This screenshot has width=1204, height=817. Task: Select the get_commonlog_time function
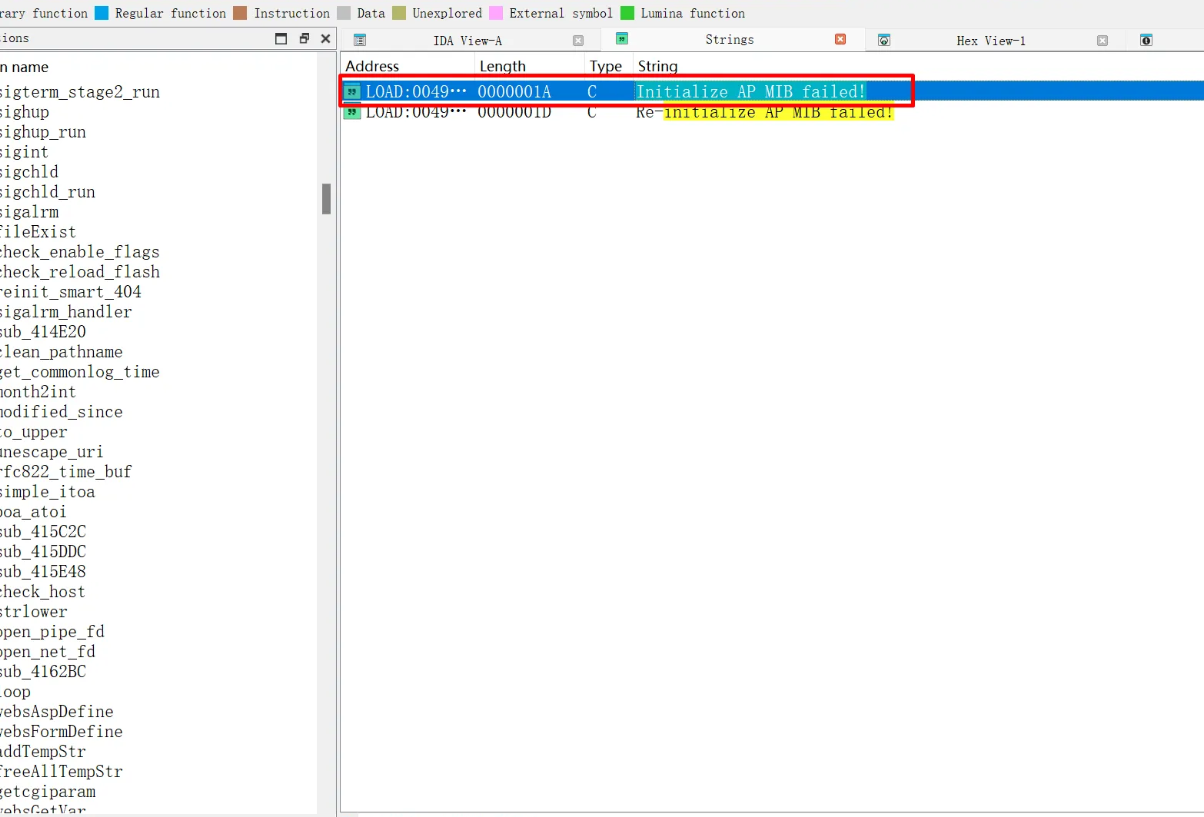pos(80,372)
